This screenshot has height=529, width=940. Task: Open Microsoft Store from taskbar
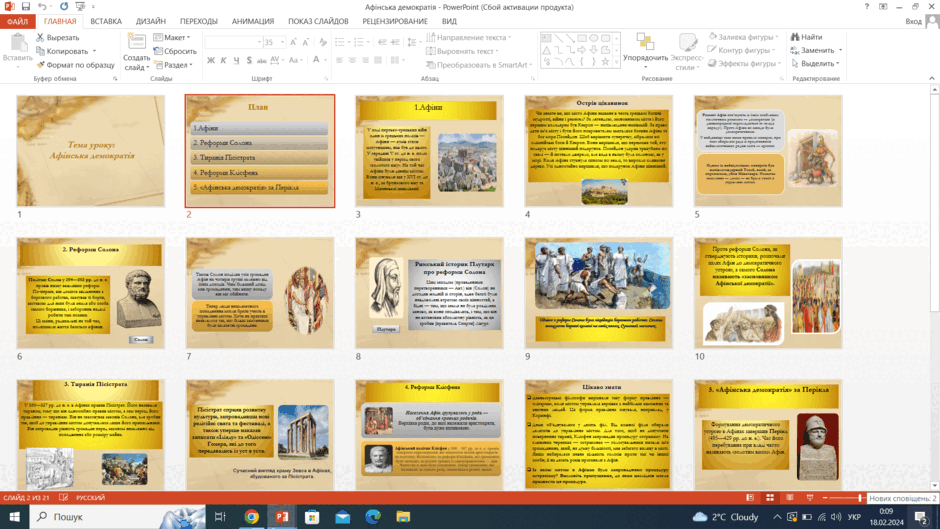click(x=312, y=516)
